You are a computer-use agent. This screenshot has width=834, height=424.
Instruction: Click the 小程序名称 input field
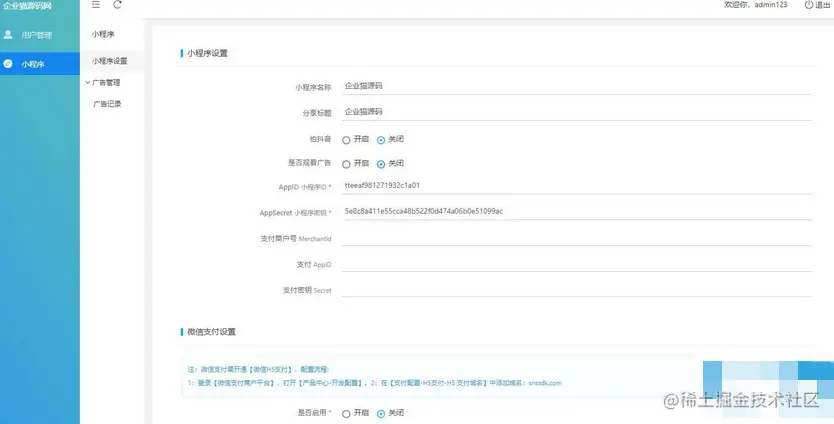[577, 86]
